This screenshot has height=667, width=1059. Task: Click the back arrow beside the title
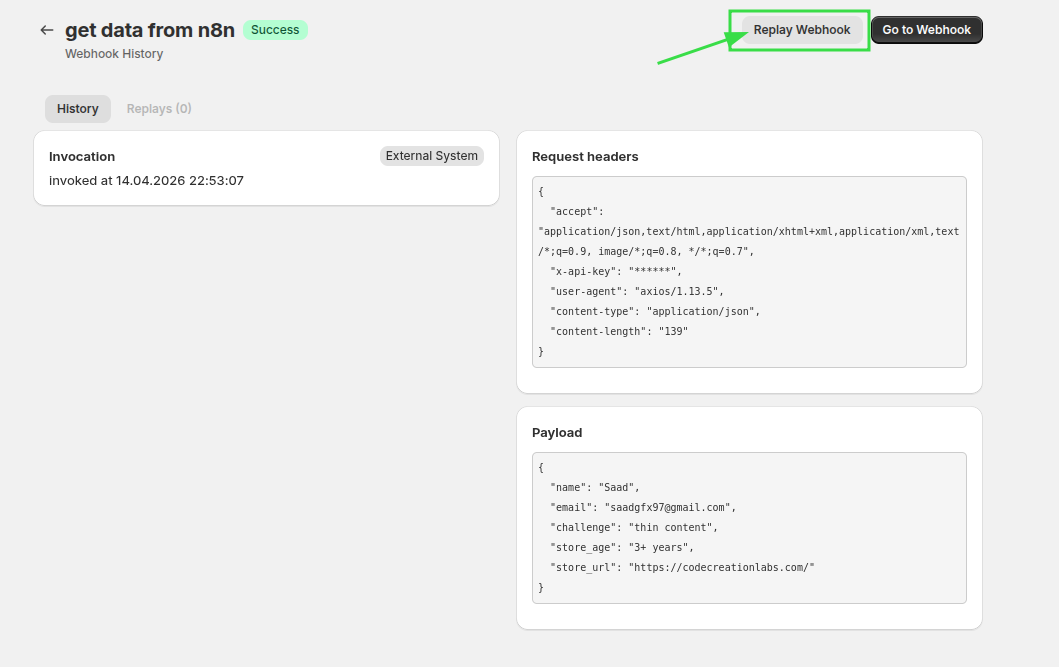tap(46, 30)
